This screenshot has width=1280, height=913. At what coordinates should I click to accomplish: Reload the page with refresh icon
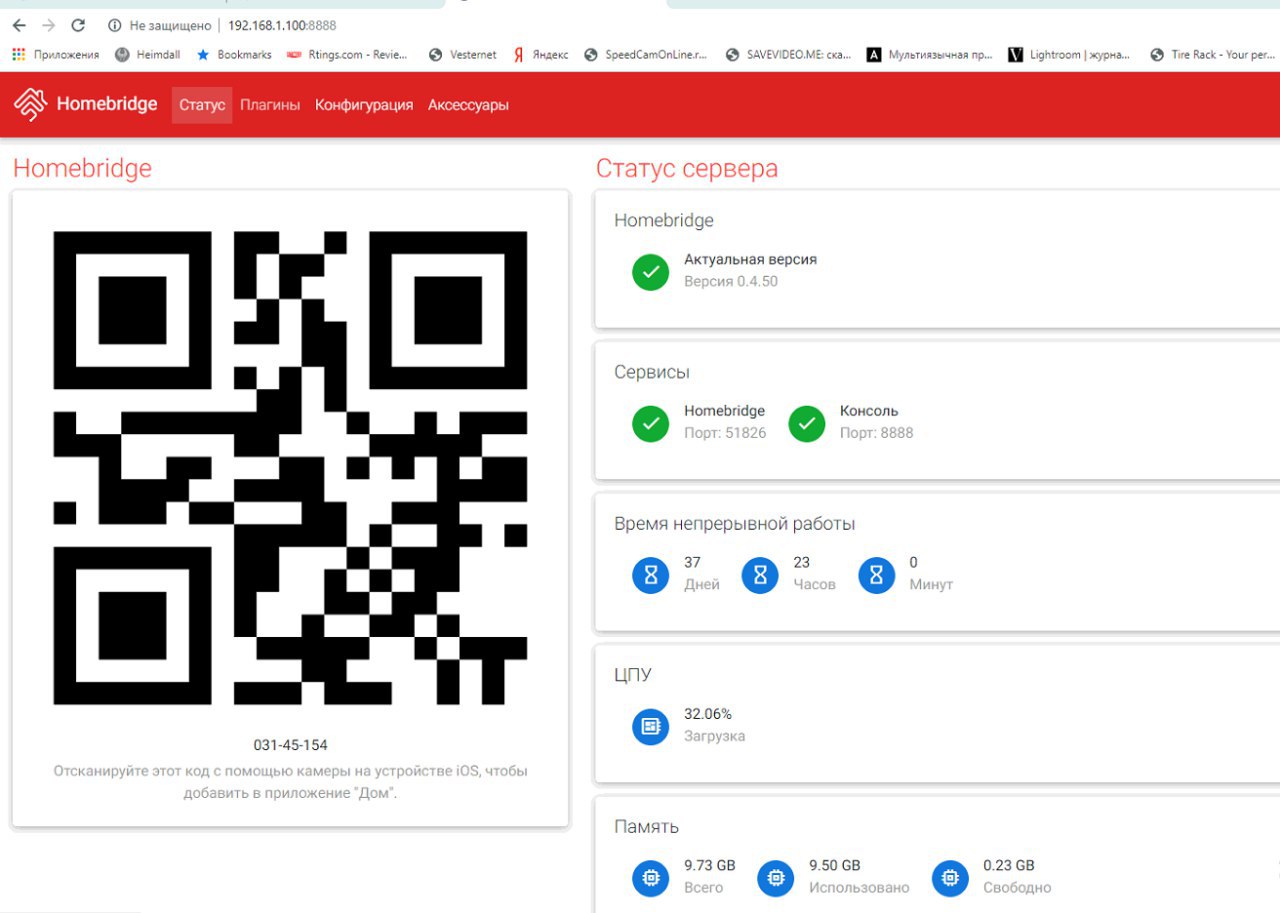[x=78, y=25]
